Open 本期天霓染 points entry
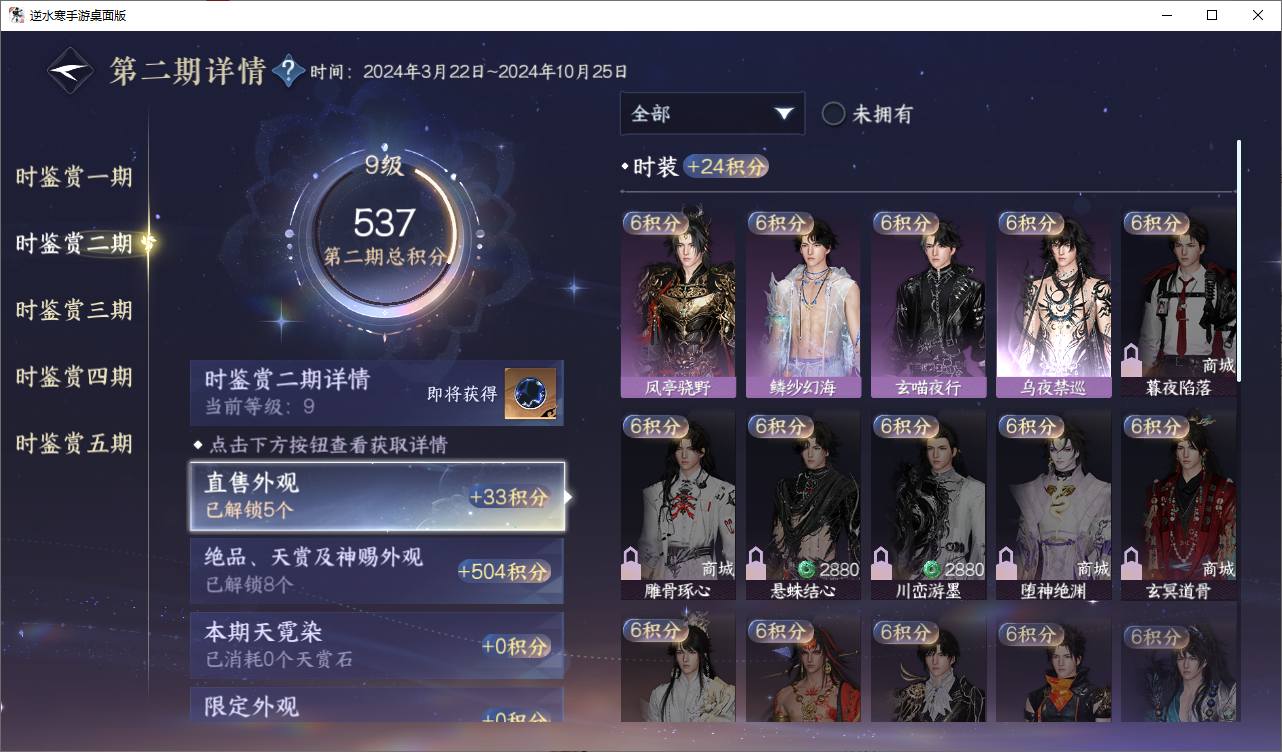Screen dimensions: 1282x752 pos(377,646)
